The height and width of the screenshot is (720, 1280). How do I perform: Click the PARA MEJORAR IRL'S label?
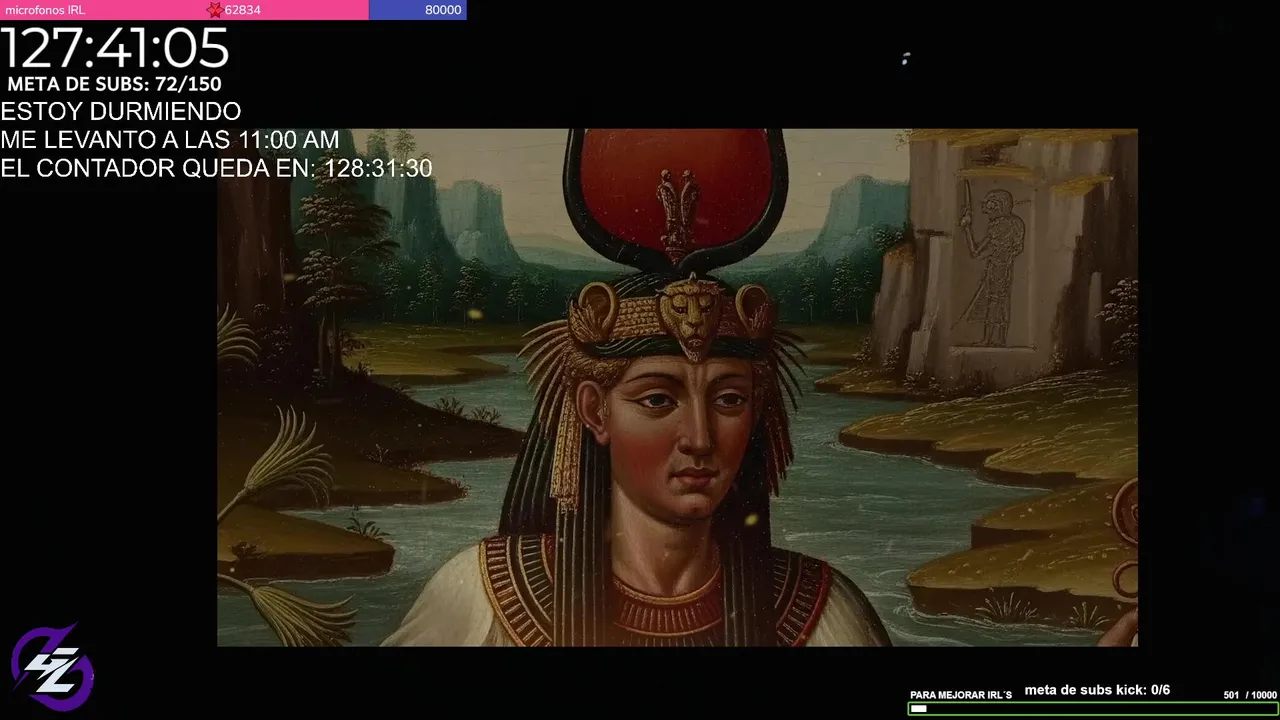coord(961,695)
